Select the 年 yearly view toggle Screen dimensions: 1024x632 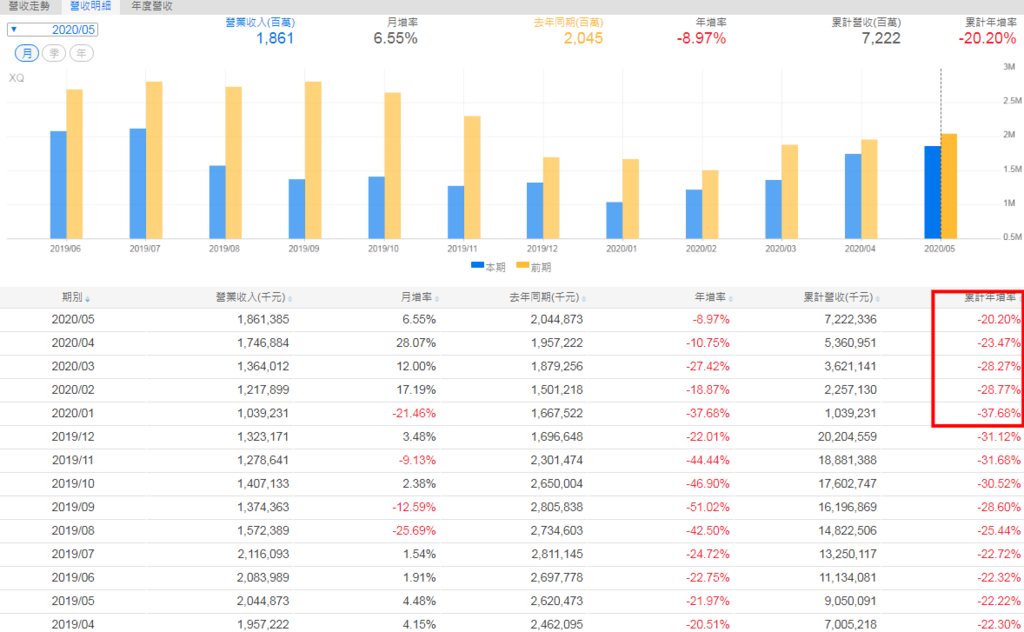[x=81, y=54]
